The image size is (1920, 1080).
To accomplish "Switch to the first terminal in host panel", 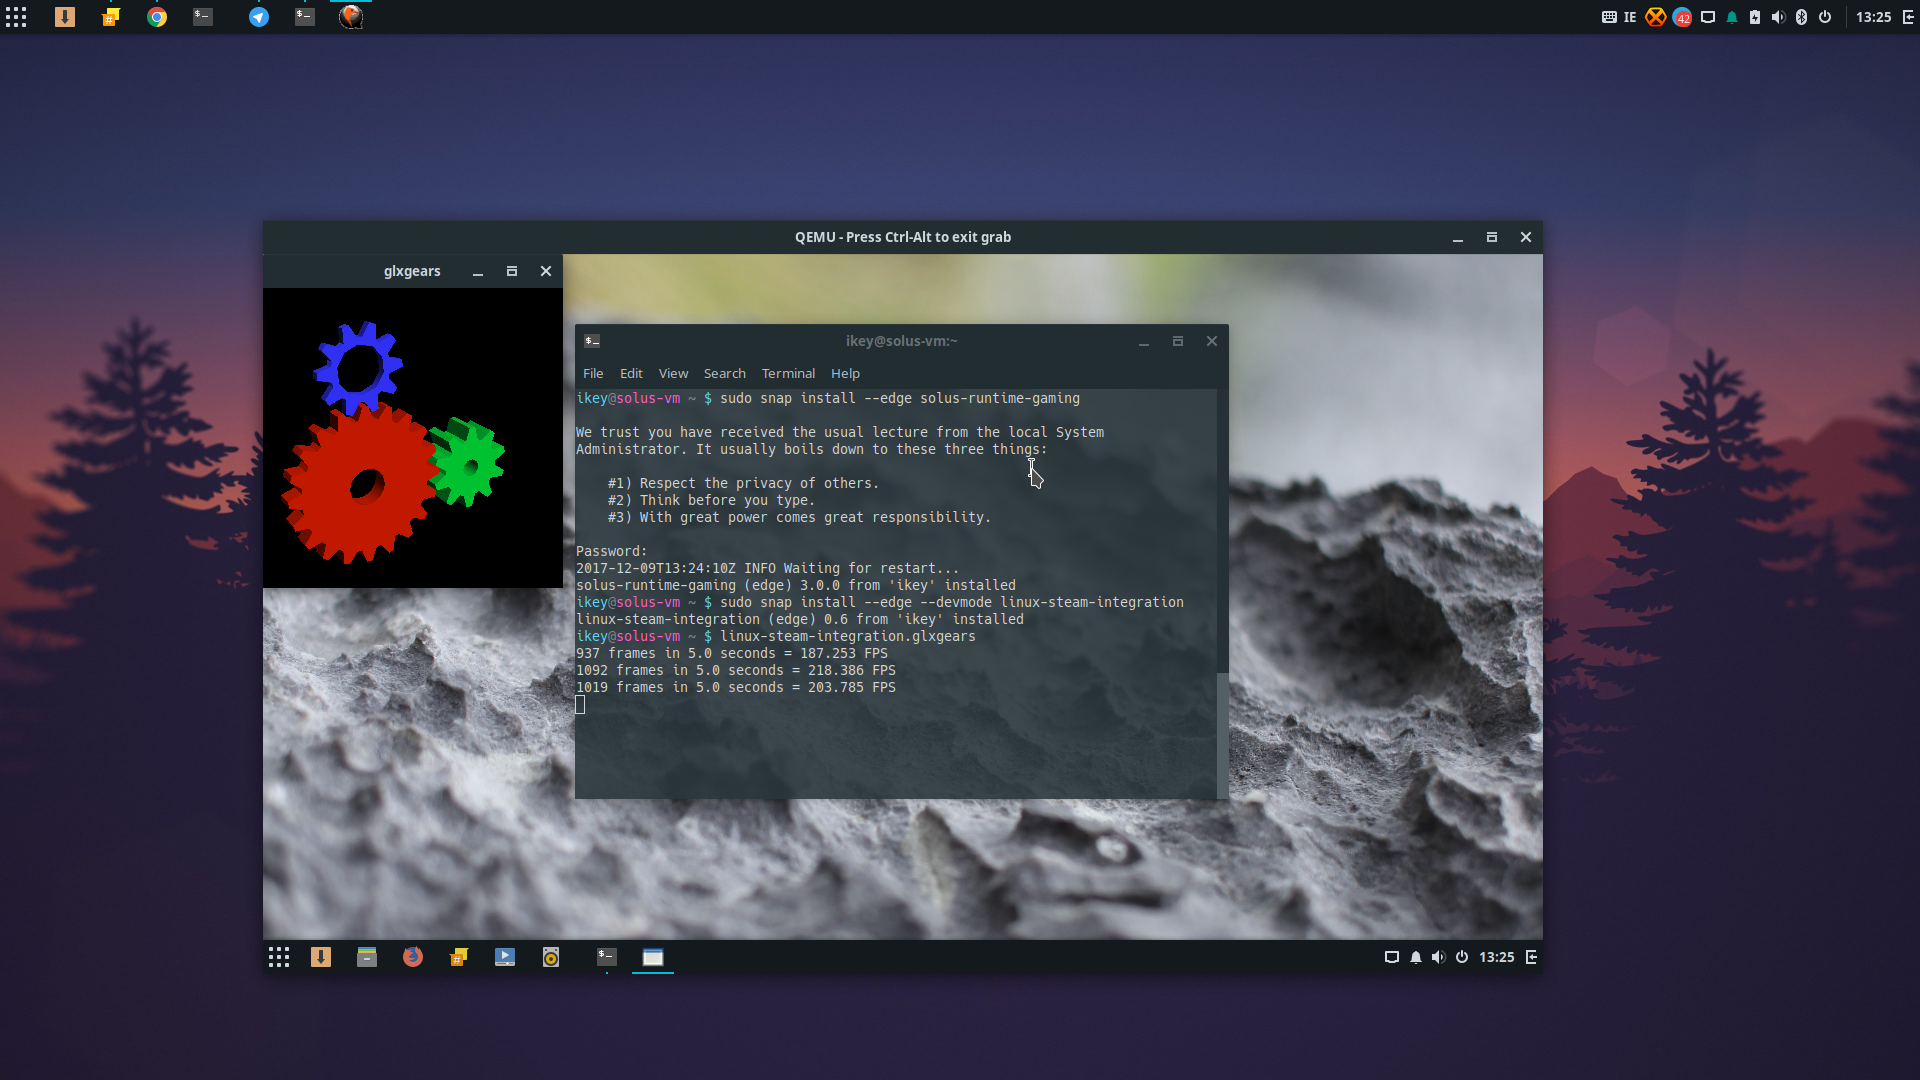I will click(x=203, y=17).
